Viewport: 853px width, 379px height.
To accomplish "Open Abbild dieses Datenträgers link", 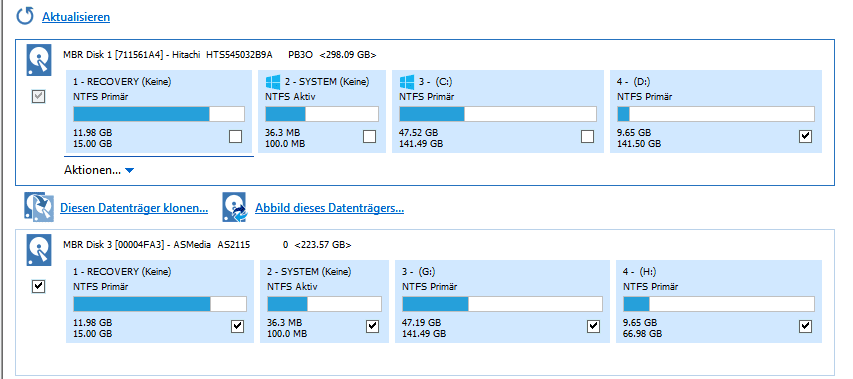I will click(329, 208).
